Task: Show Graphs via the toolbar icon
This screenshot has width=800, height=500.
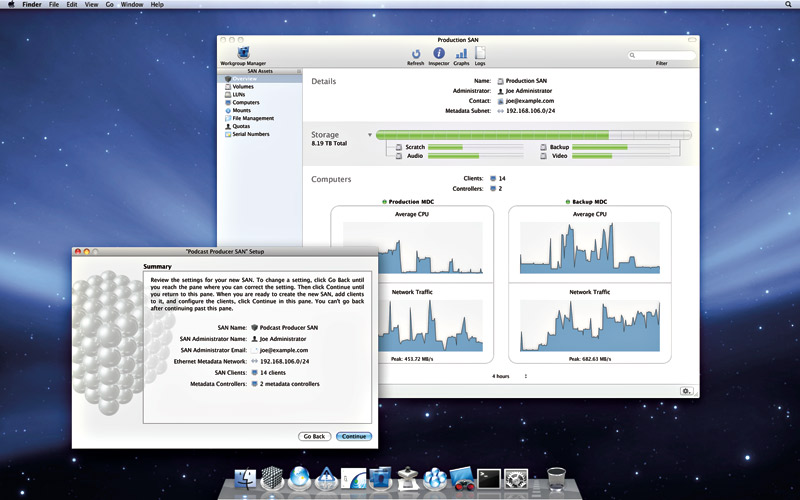Action: coord(460,54)
